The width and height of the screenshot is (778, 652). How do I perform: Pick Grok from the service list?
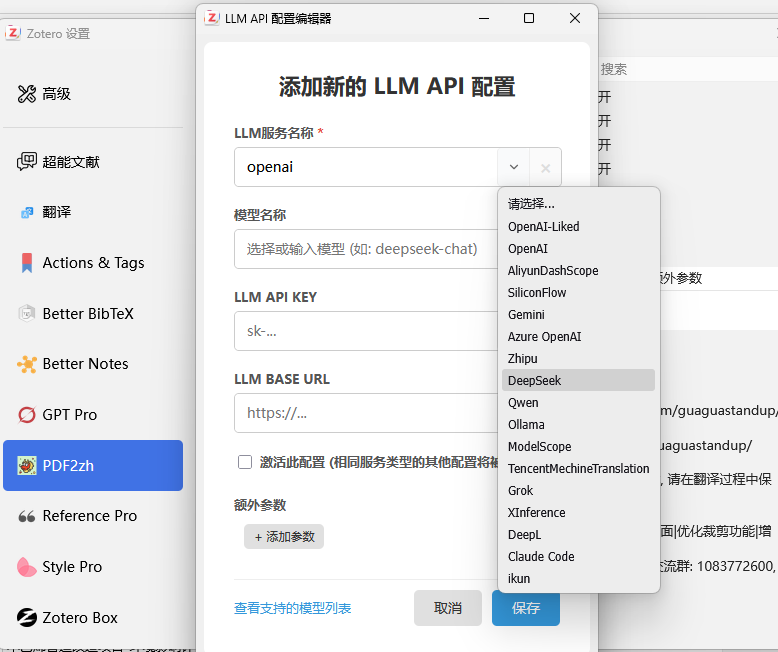coord(578,490)
